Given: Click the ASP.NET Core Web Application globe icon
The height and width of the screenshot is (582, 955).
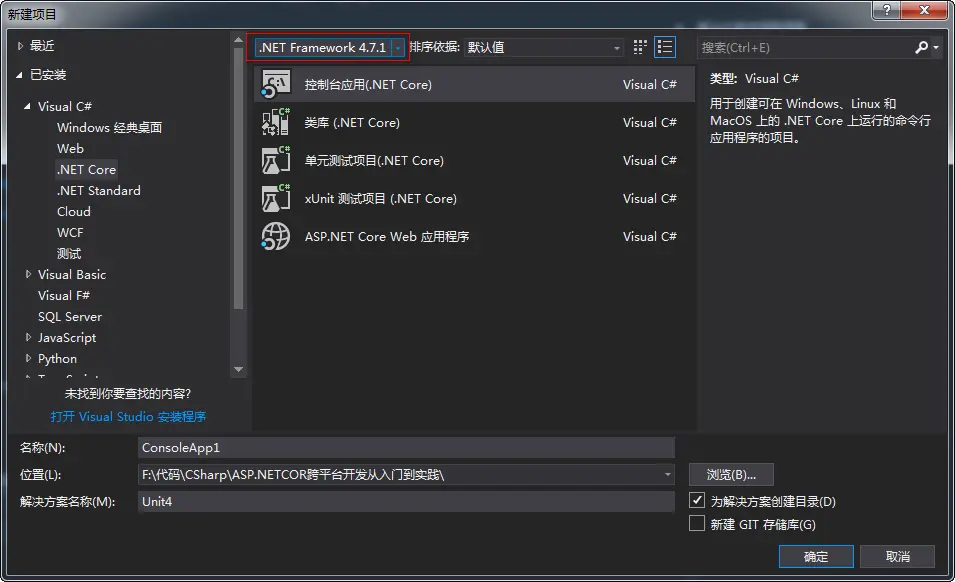Looking at the screenshot, I should coord(276,236).
